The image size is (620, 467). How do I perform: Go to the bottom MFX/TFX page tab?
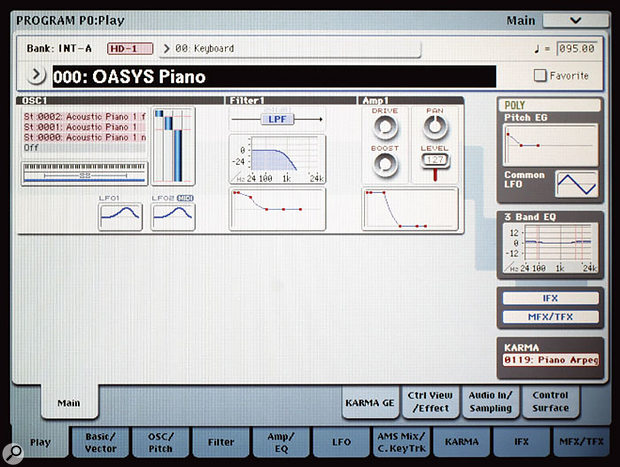pyautogui.click(x=581, y=442)
